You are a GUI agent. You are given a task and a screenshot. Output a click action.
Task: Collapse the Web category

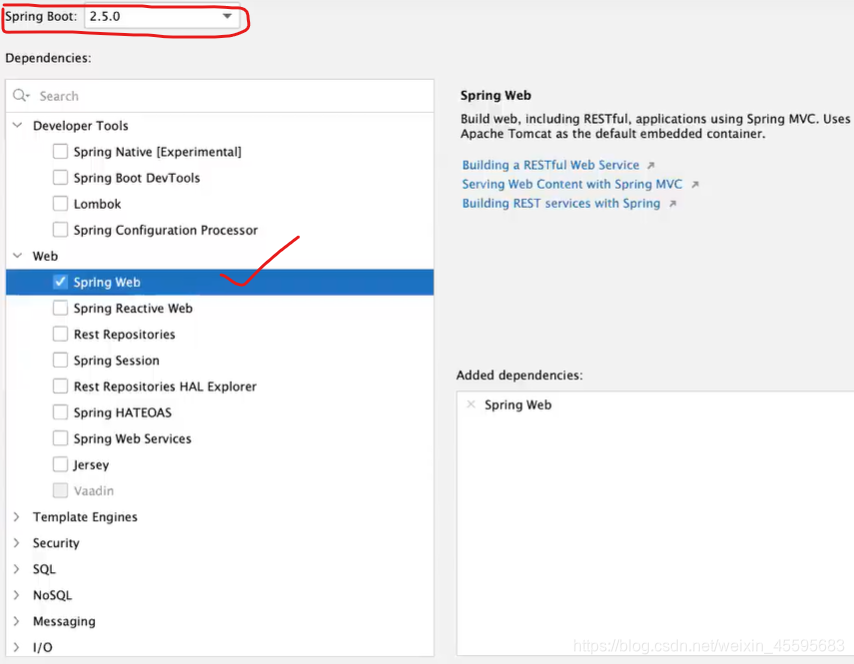pyautogui.click(x=17, y=255)
